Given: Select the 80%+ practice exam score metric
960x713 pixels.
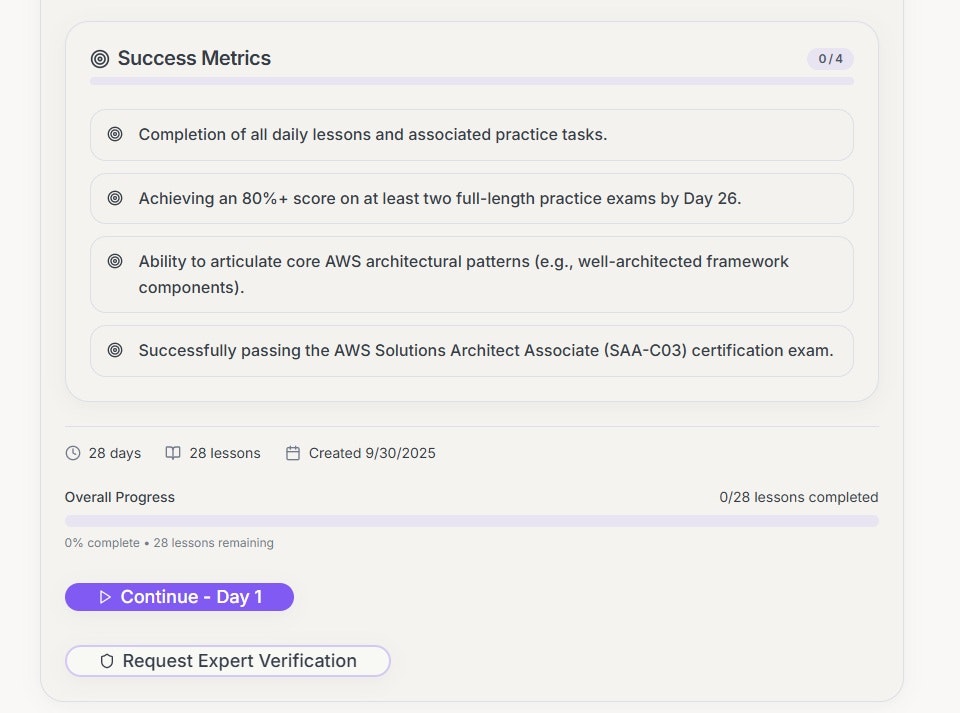Looking at the screenshot, I should [471, 199].
